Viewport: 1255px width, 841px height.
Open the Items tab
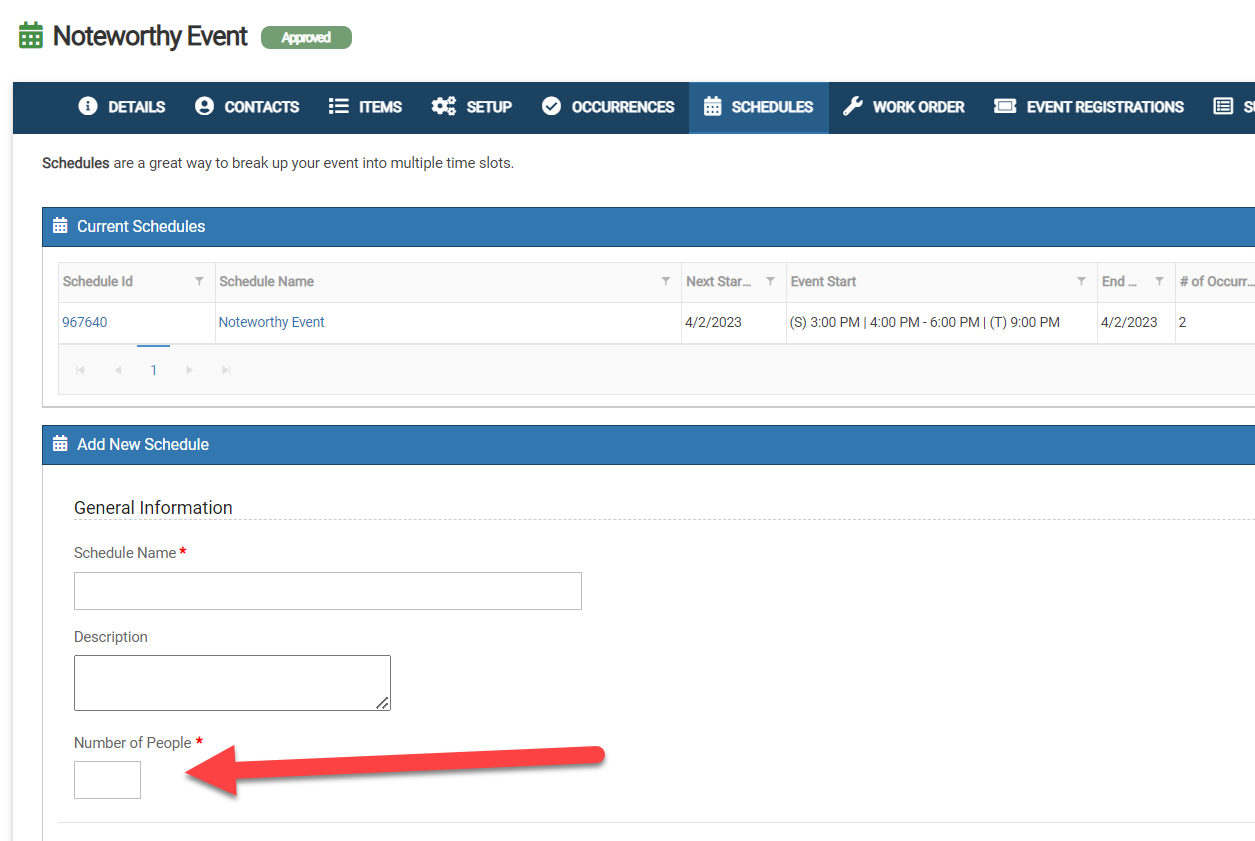(365, 107)
